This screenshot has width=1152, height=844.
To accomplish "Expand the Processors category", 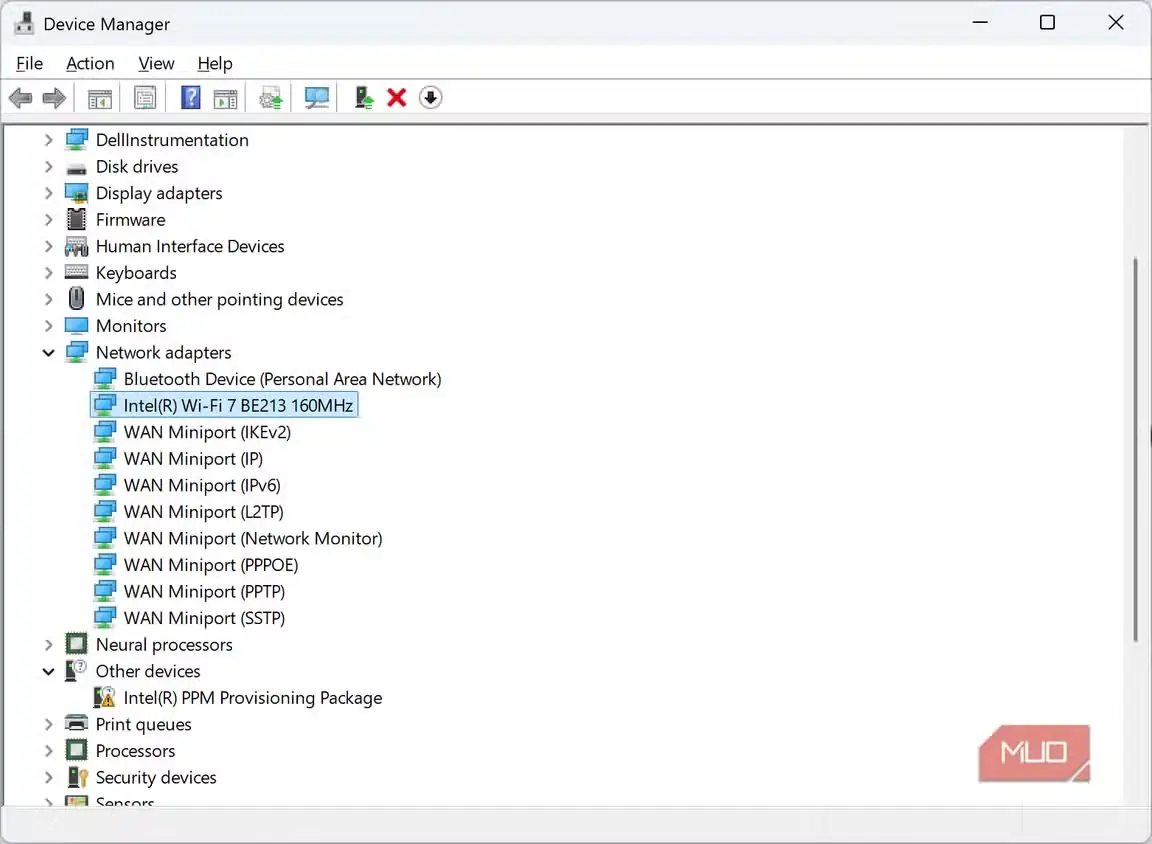I will pos(48,751).
